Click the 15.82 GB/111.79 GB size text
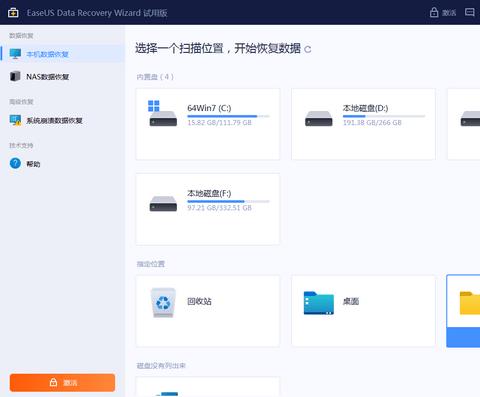This screenshot has height=397, width=480. click(219, 123)
